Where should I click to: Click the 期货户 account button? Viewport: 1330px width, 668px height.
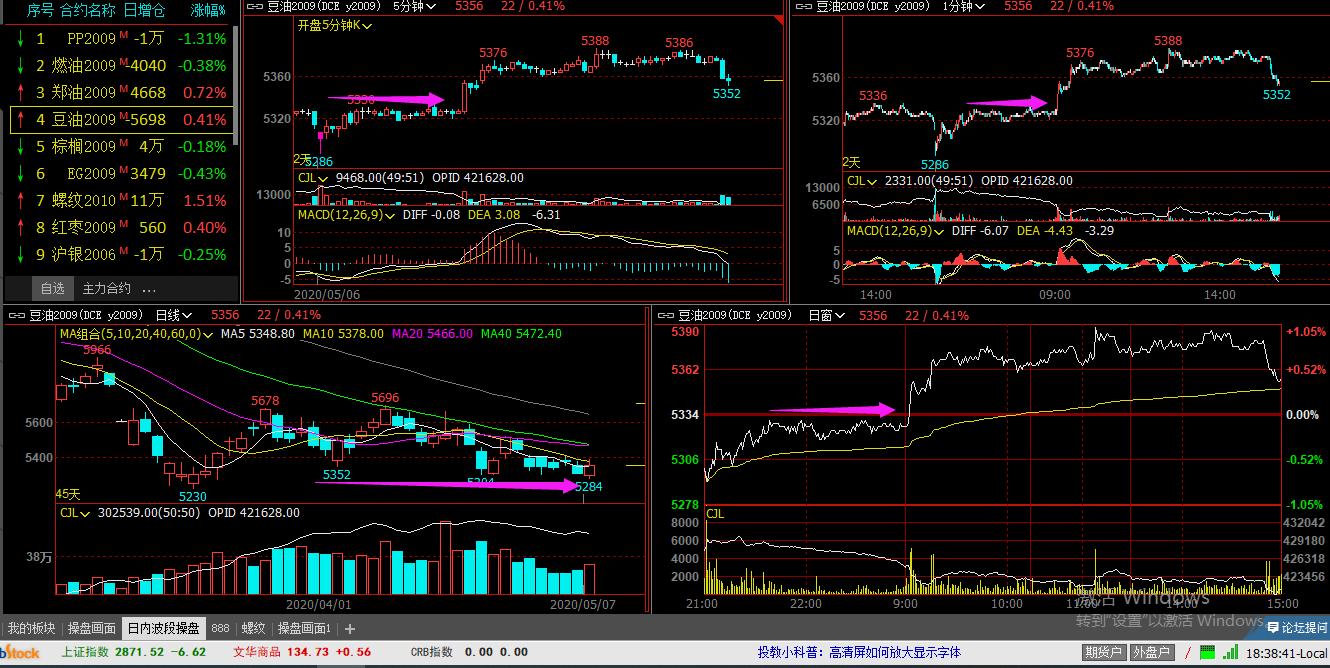click(x=1103, y=653)
